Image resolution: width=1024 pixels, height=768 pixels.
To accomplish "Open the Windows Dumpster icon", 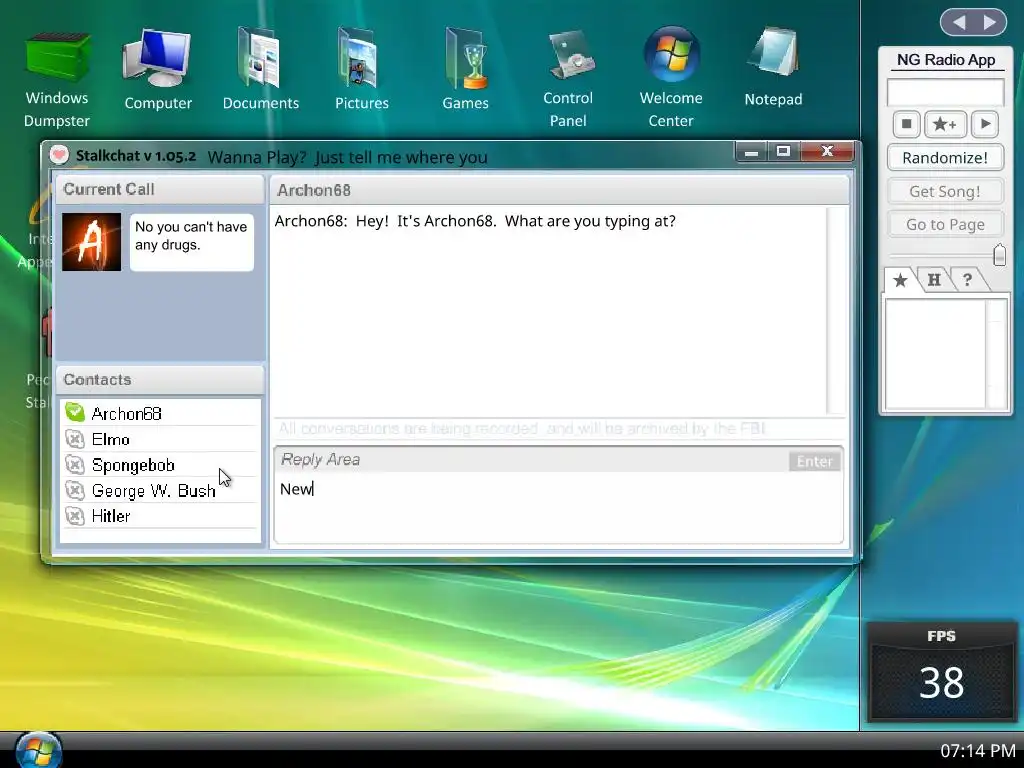I will (x=57, y=78).
